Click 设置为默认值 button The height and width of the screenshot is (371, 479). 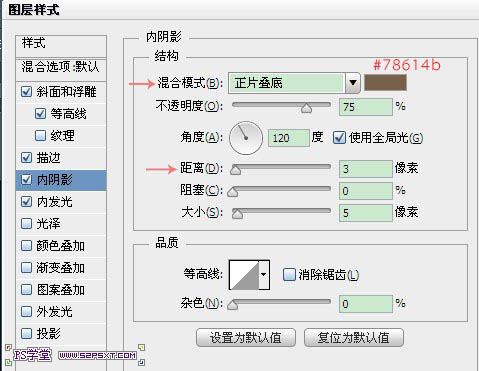(246, 338)
